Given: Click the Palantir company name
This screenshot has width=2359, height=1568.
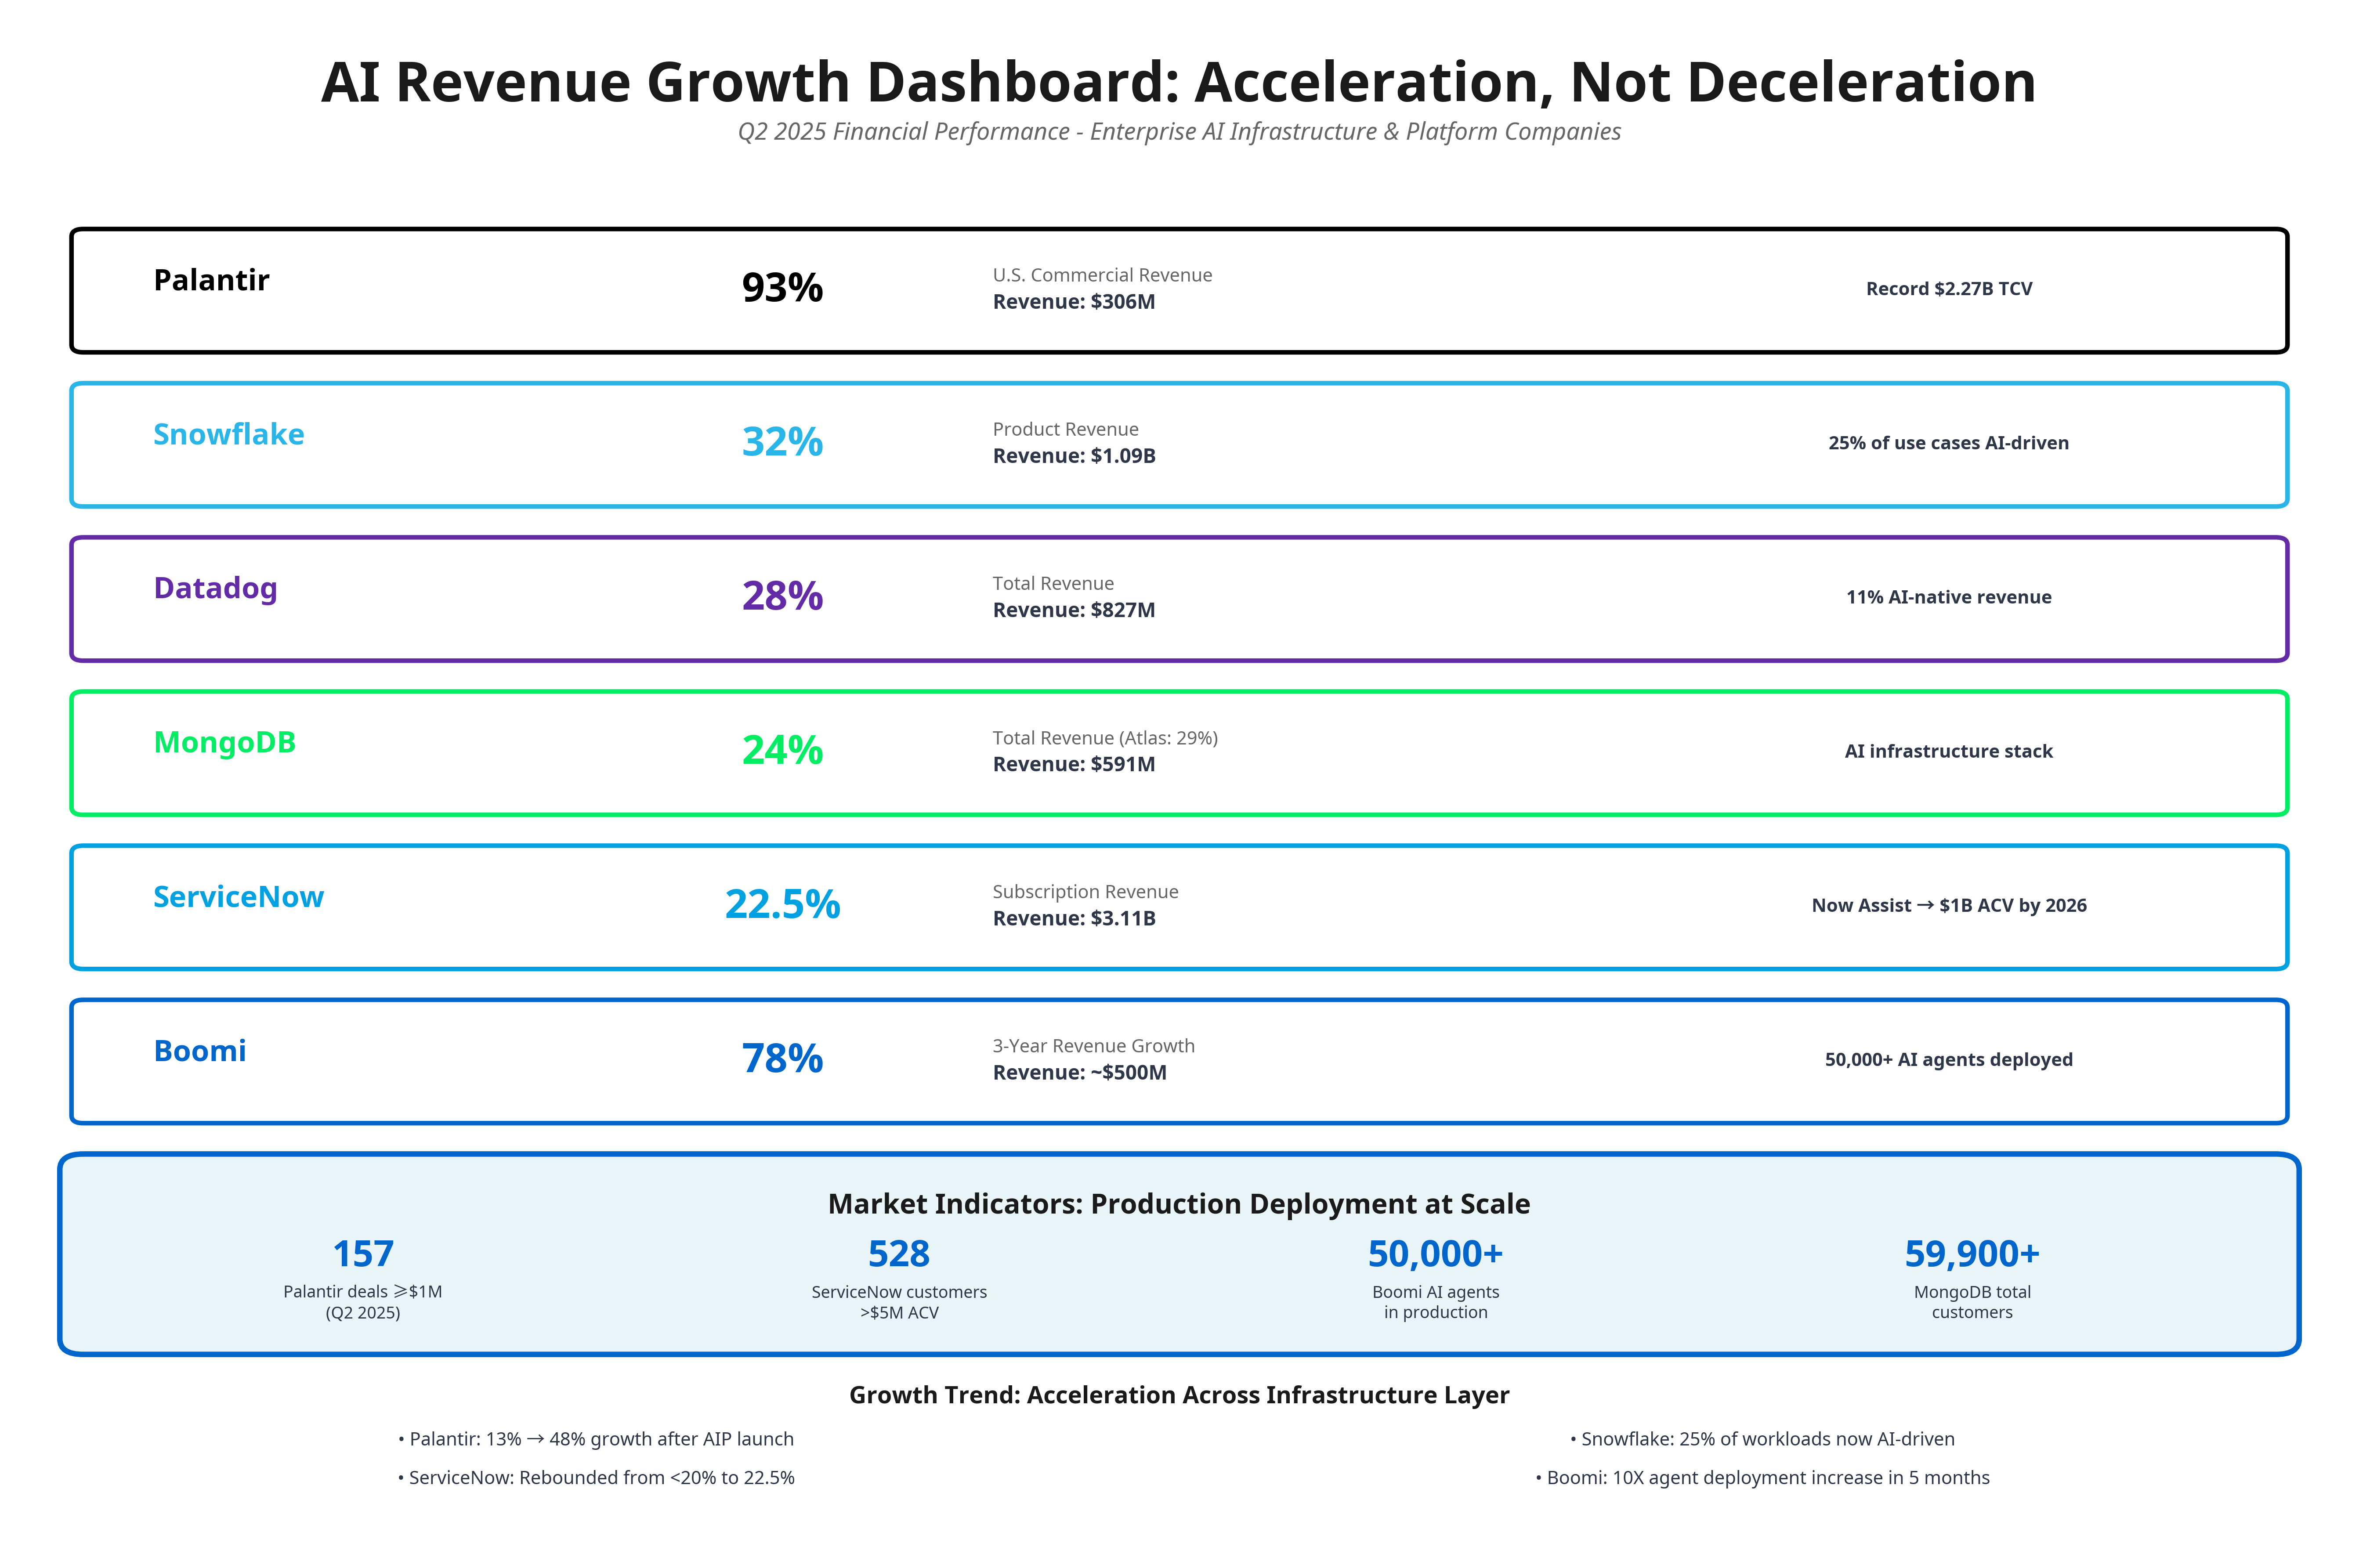Looking at the screenshot, I should click(x=211, y=280).
